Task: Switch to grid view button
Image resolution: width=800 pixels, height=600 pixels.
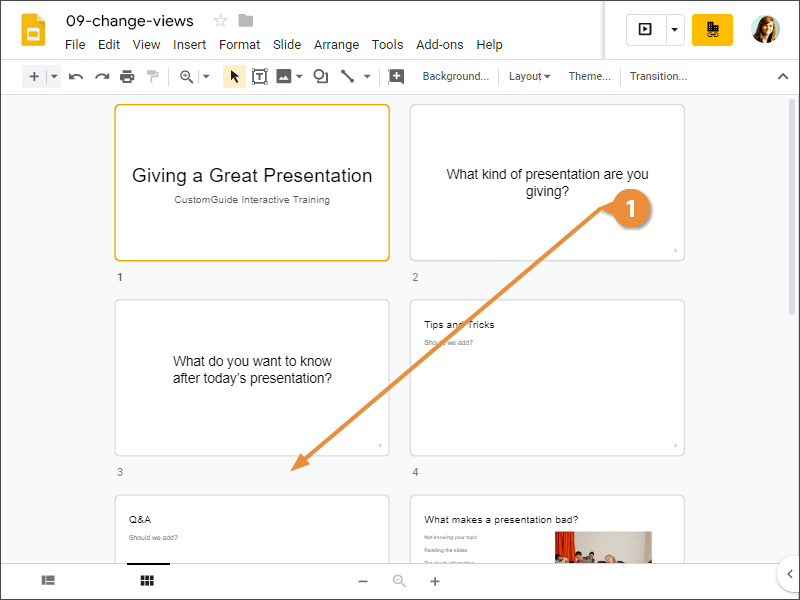Action: (147, 580)
